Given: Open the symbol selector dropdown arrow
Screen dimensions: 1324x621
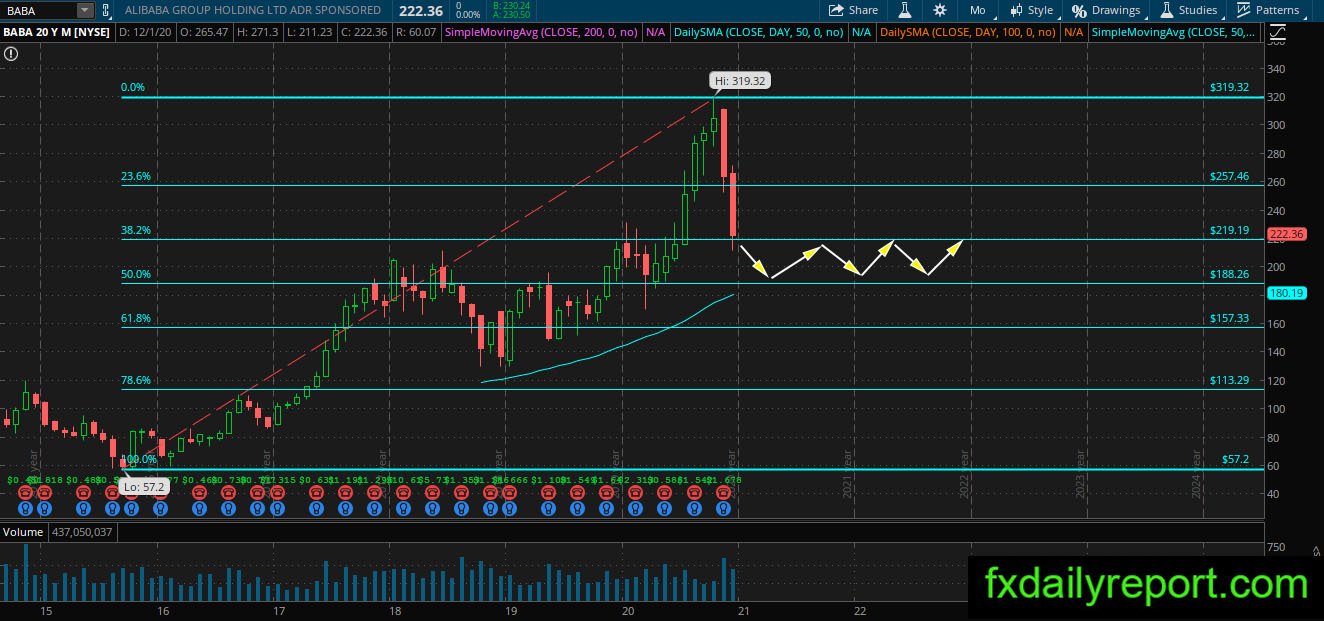Looking at the screenshot, I should [x=84, y=10].
